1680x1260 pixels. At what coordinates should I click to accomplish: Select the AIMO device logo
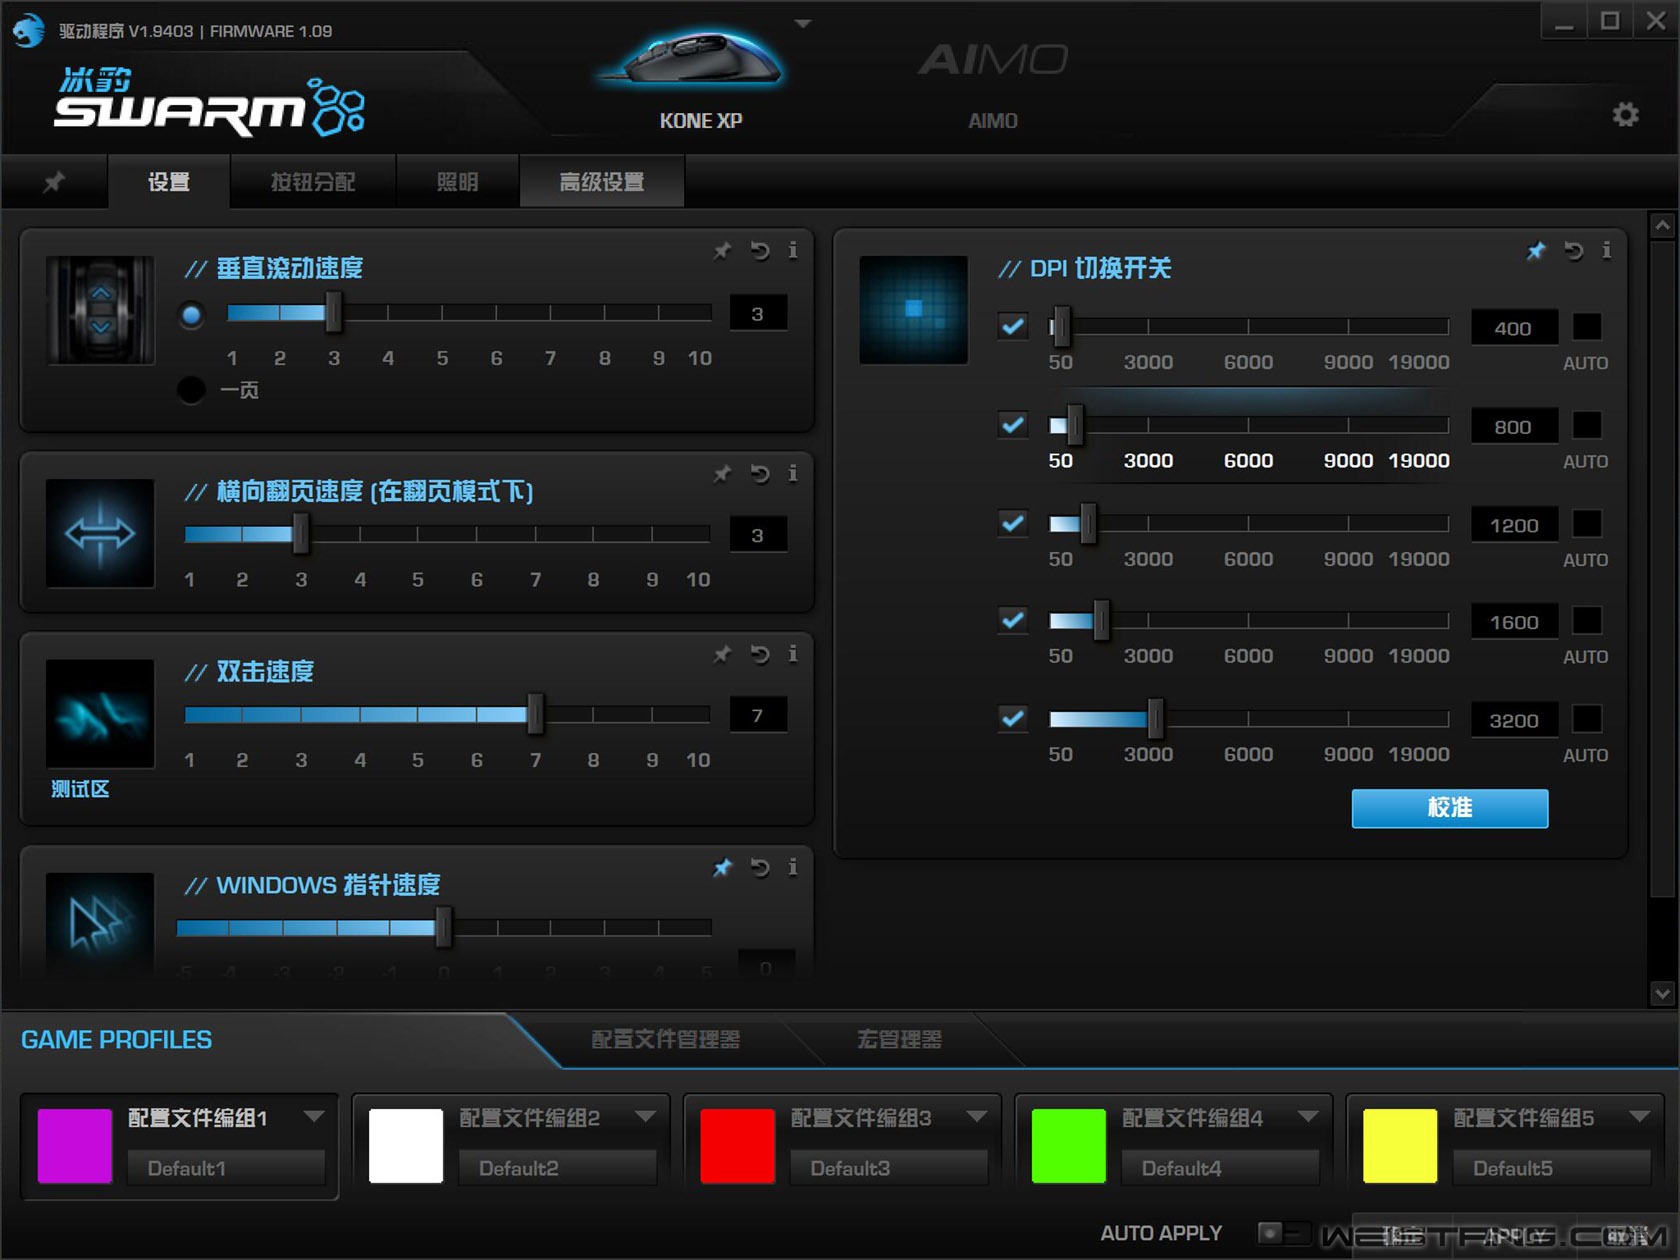coord(993,60)
